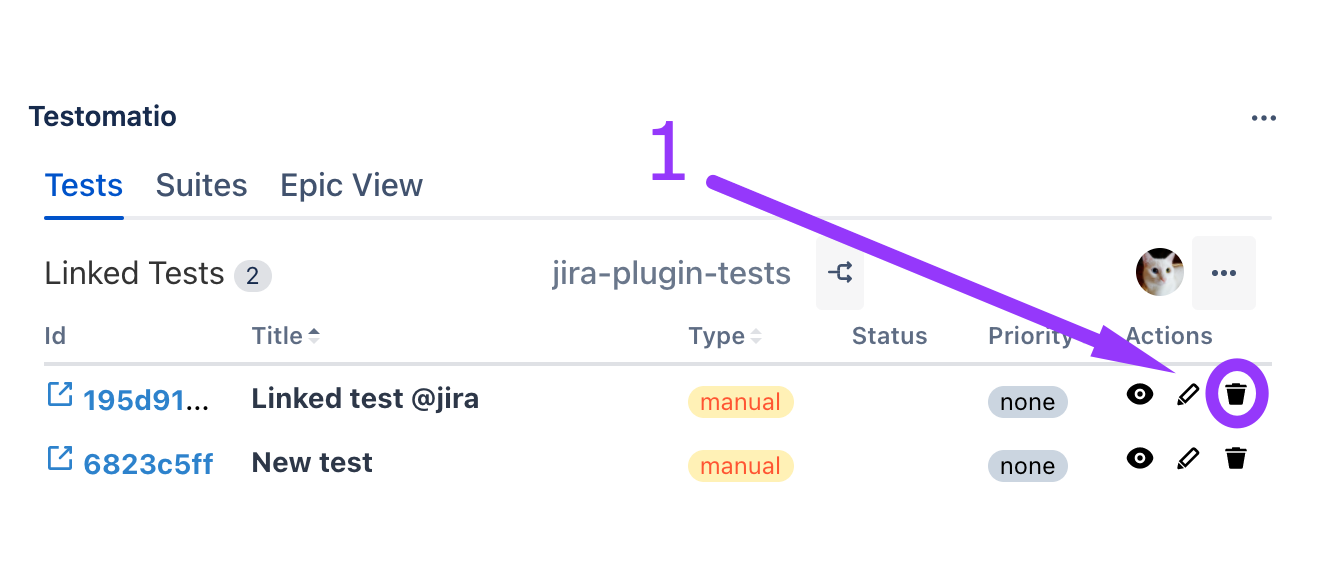Screen dimensions: 1322x564
Task: View the Linked test @jira details
Action: coord(1139,394)
